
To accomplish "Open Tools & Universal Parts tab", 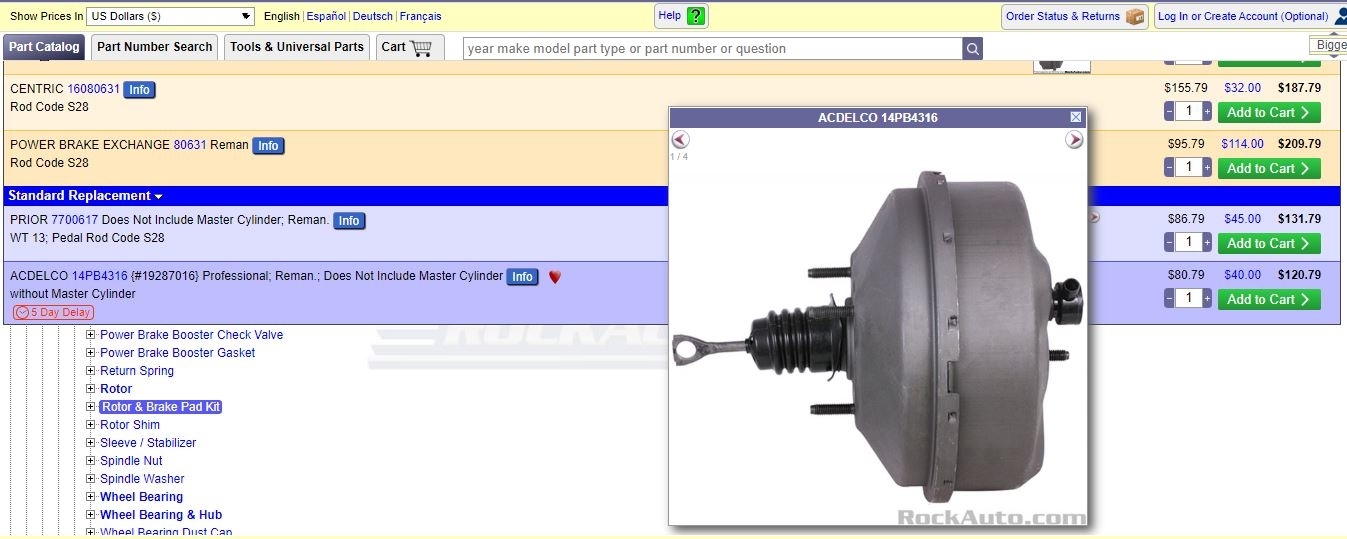I will pyautogui.click(x=297, y=47).
